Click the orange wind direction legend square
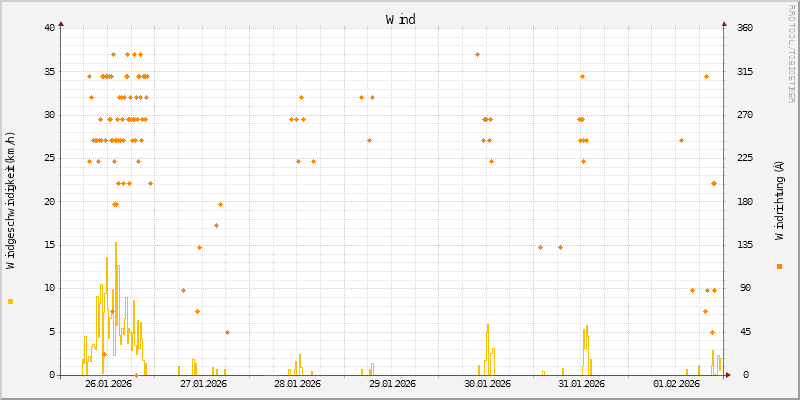The image size is (800, 400). click(x=779, y=266)
